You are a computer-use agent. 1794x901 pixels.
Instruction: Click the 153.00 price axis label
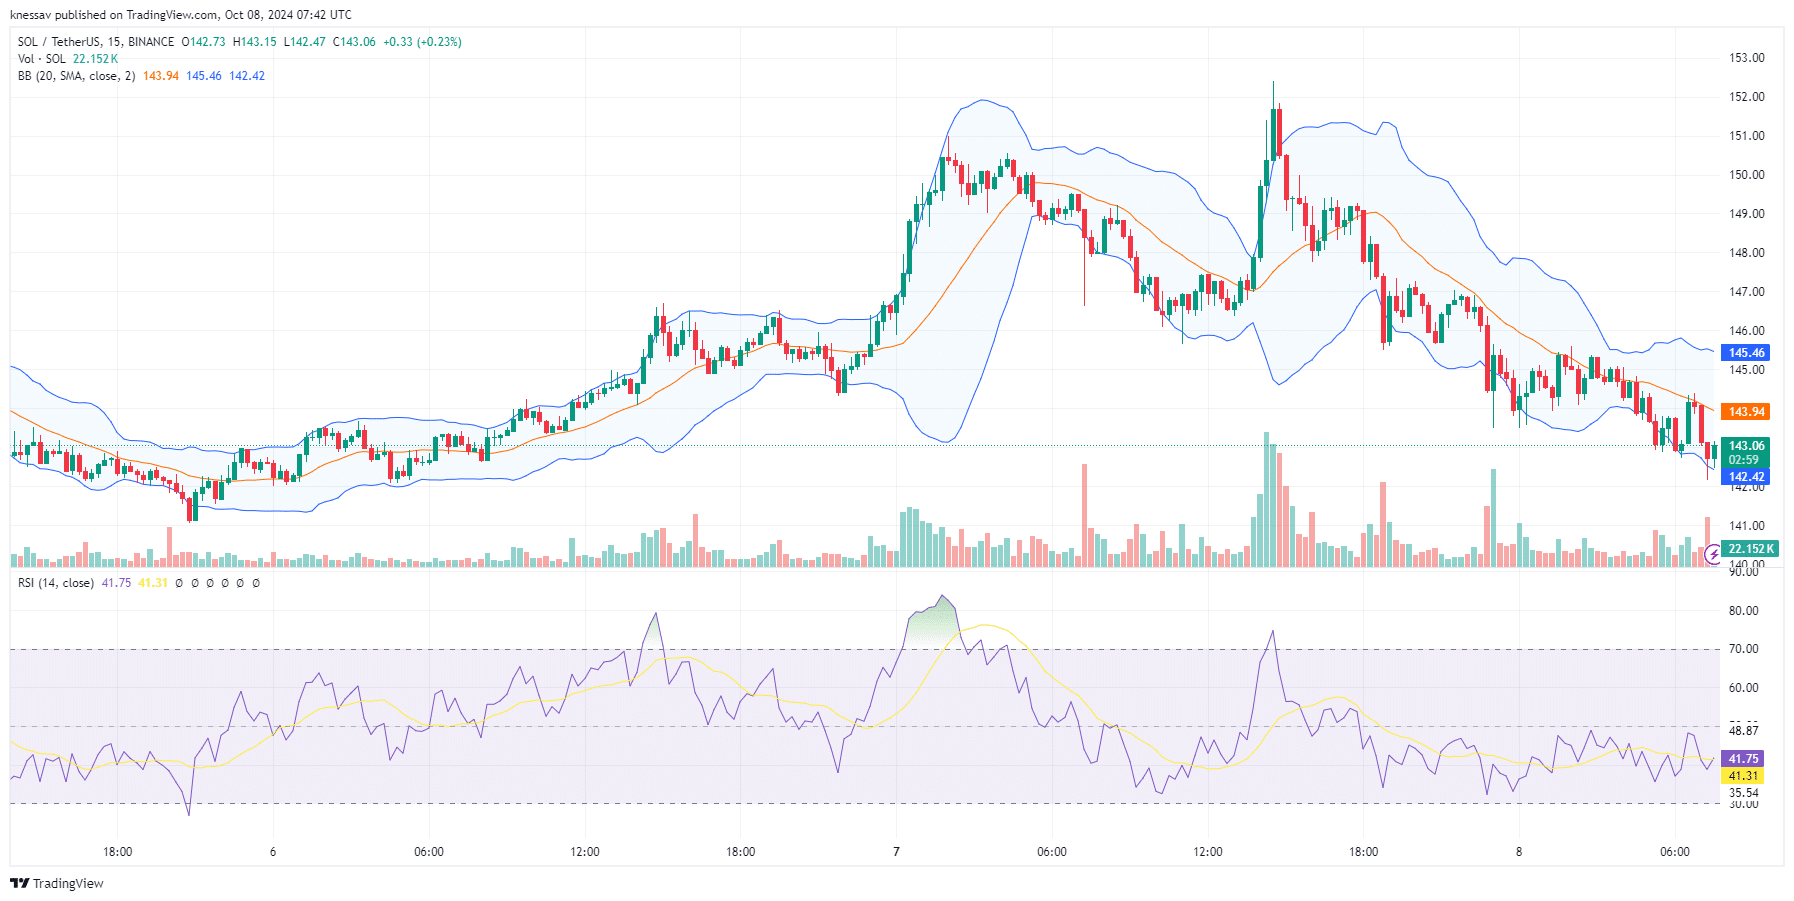(1747, 58)
